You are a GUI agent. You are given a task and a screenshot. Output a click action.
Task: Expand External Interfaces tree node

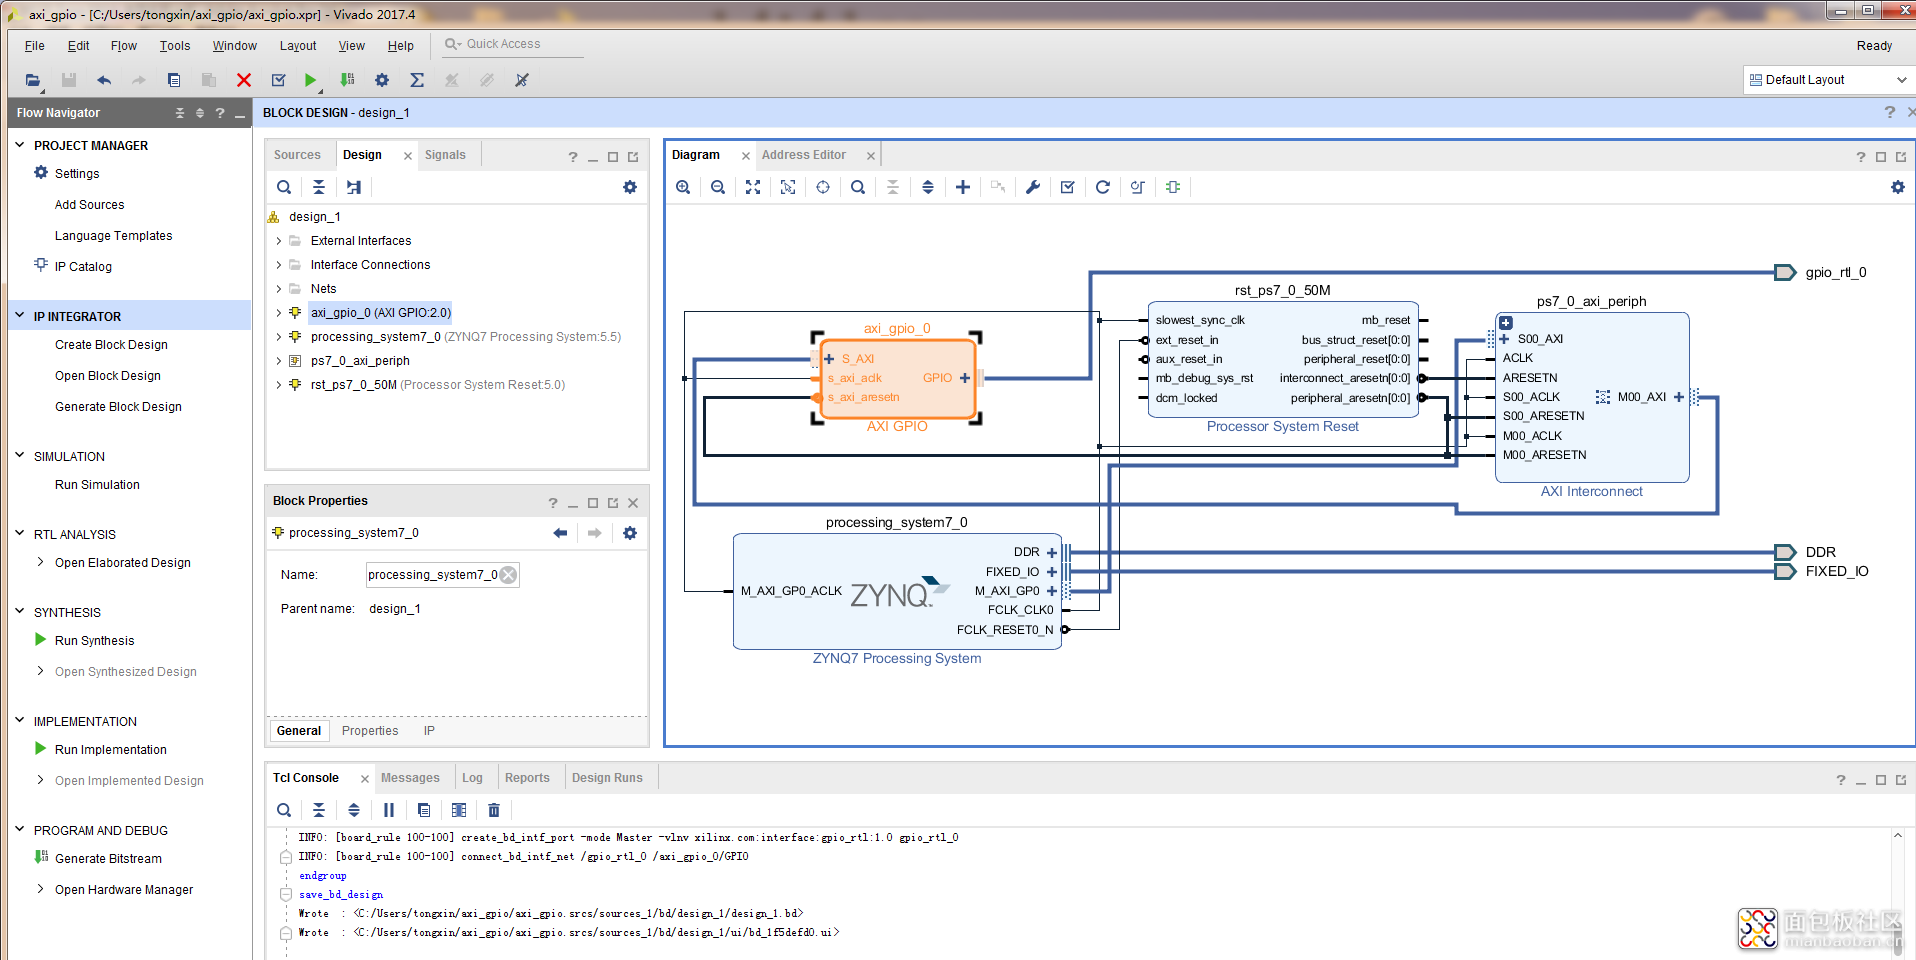coord(279,241)
